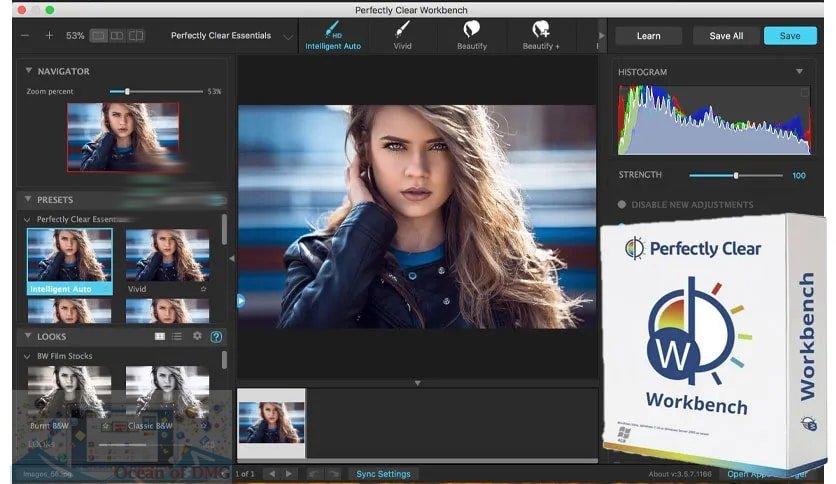
Task: Toggle Disable New Adjustments option
Action: (623, 205)
